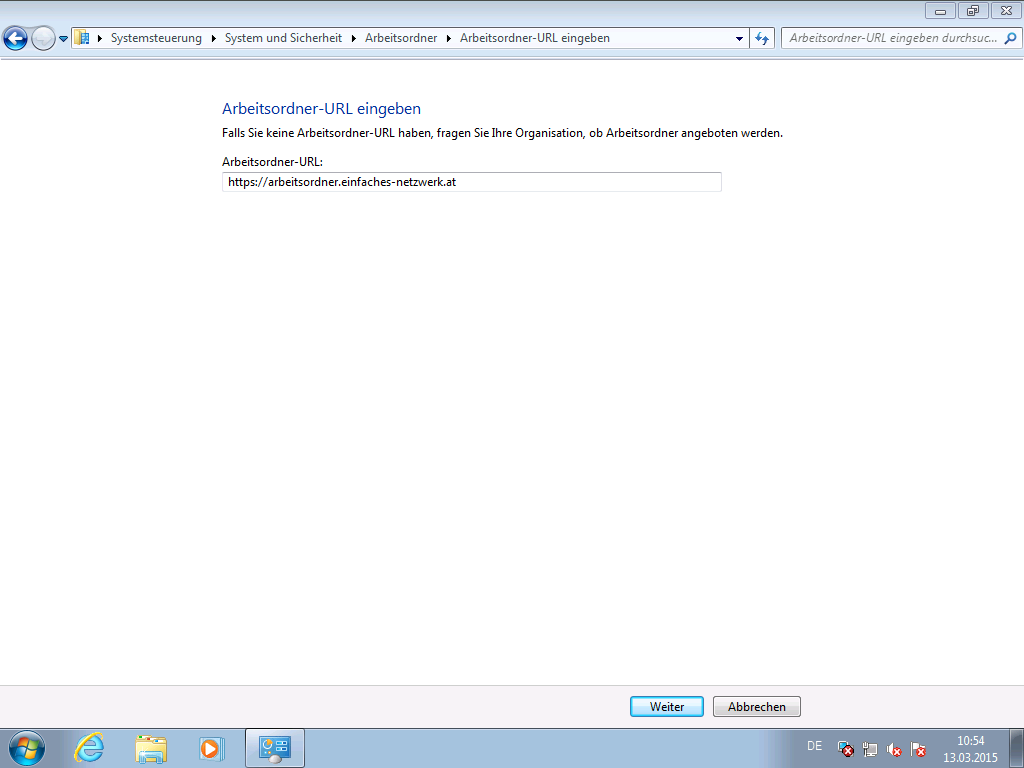Open the security shield tray icon
This screenshot has height=768, width=1024.
coord(846,749)
